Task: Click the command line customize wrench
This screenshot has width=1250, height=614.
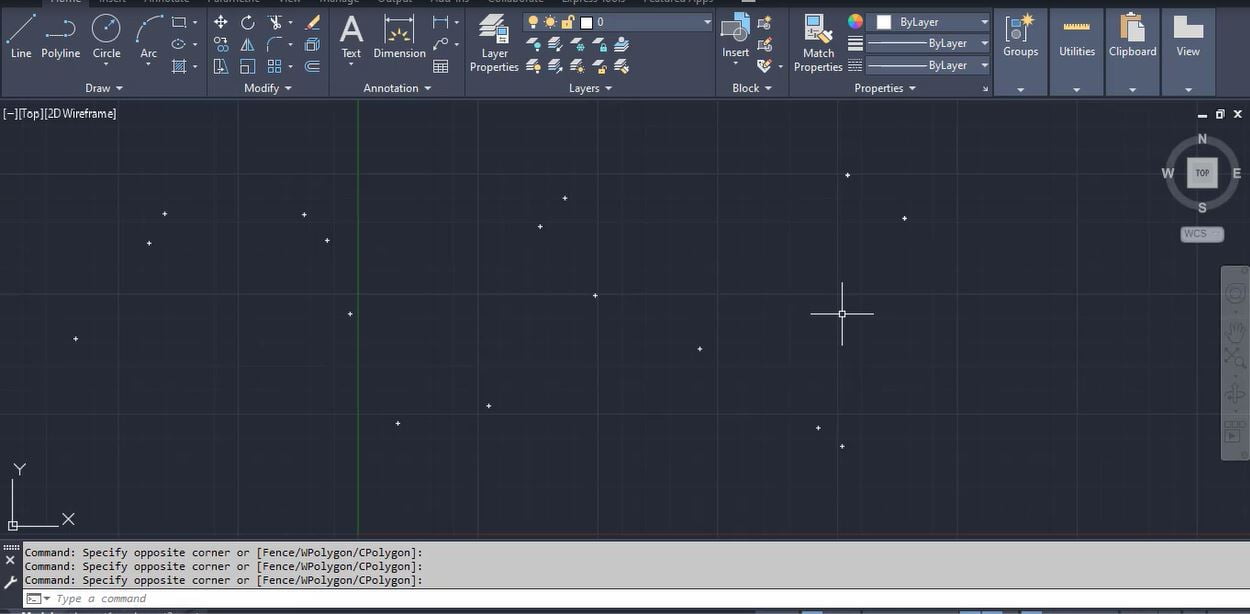Action: click(11, 581)
